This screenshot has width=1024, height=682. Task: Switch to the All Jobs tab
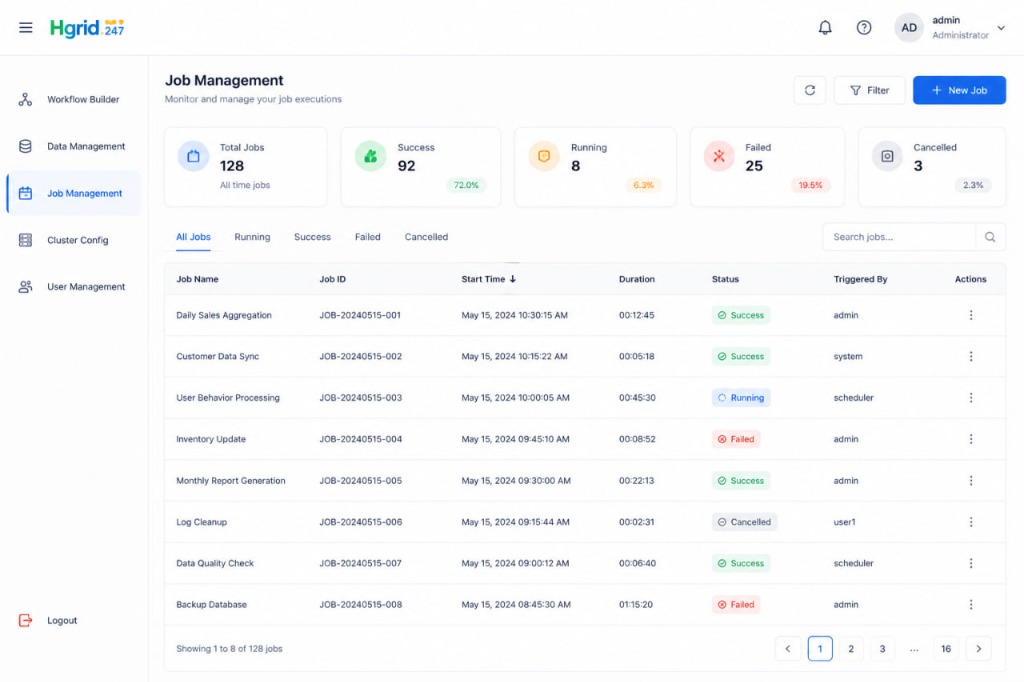pyautogui.click(x=193, y=236)
